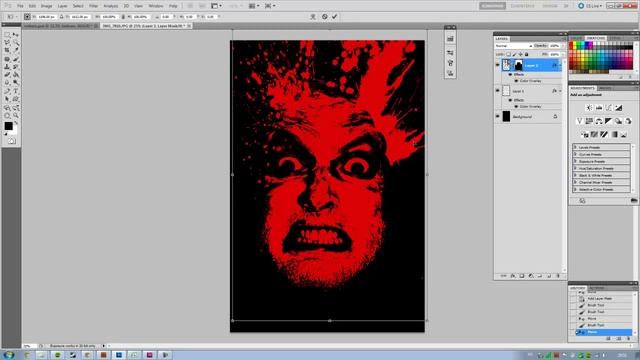640x360 pixels.
Task: Add layer mask from Layers panel bottom
Action: (x=522, y=276)
